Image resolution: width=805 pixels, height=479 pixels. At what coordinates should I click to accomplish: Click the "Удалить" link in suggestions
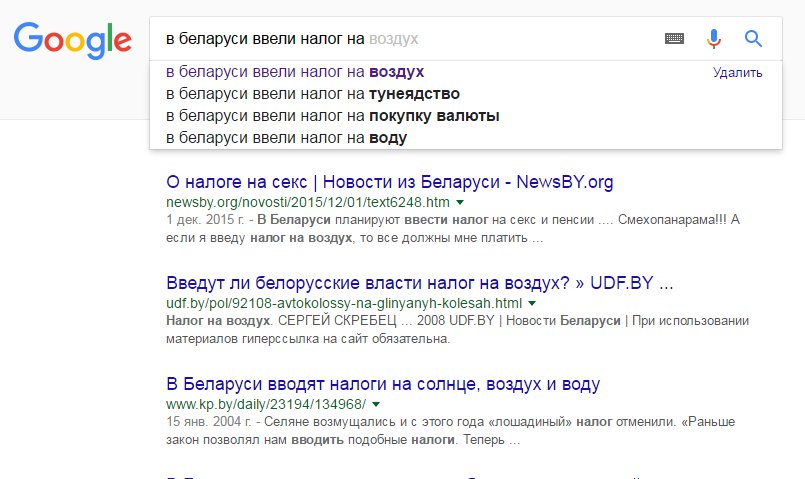click(x=737, y=73)
